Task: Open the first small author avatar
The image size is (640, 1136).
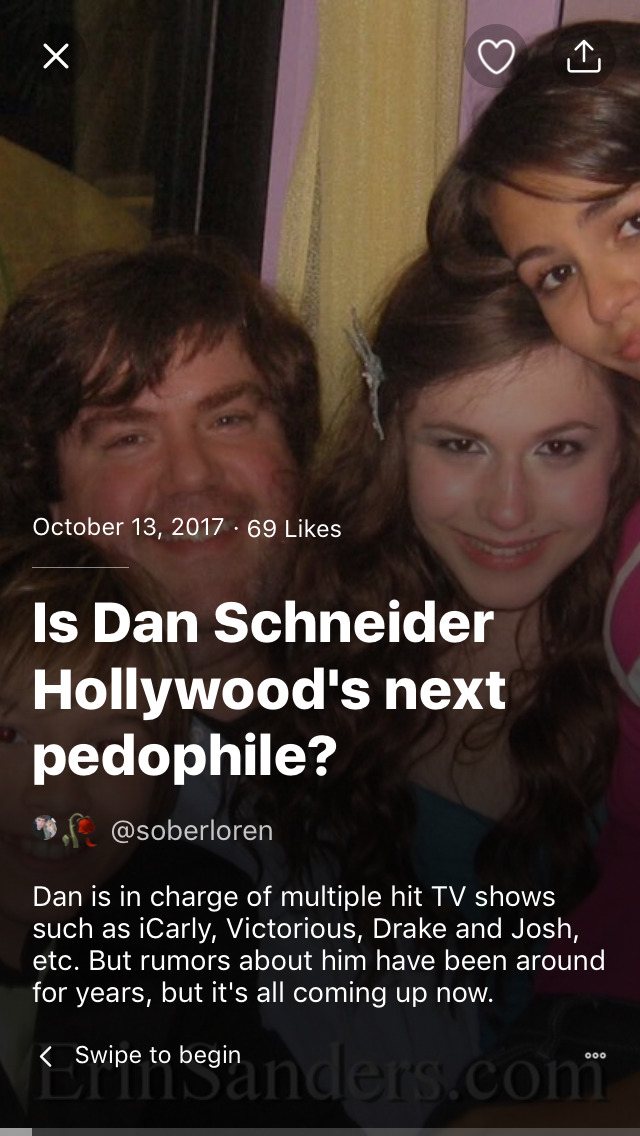Action: [46, 827]
